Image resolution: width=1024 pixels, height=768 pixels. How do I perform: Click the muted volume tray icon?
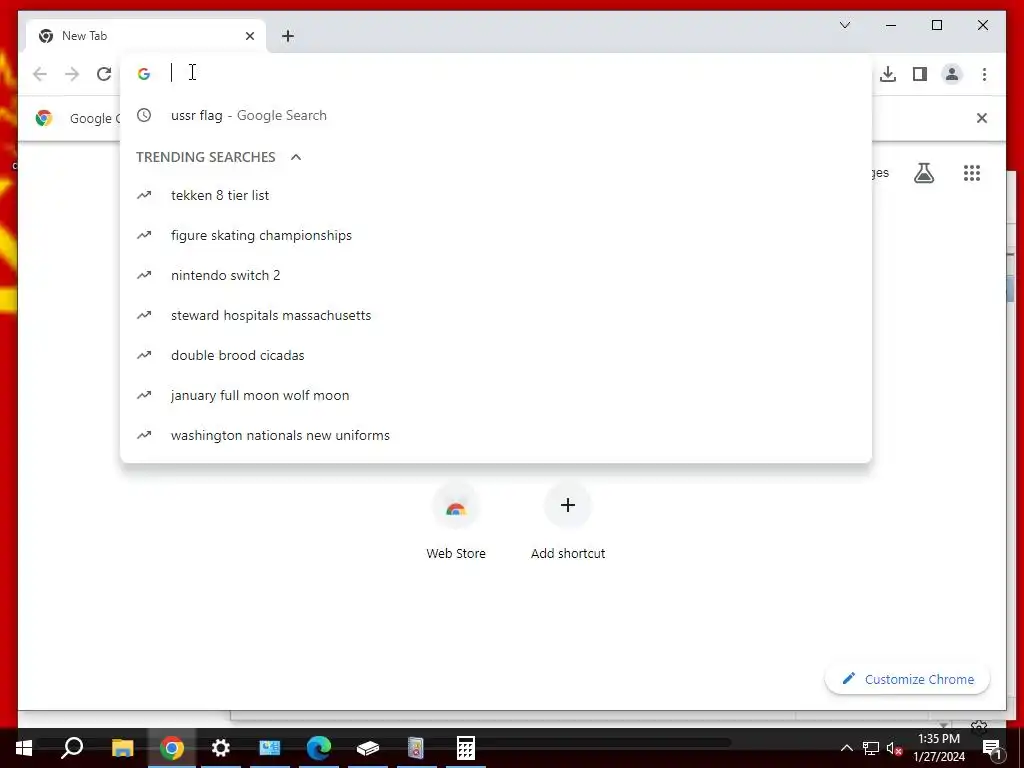coord(895,748)
